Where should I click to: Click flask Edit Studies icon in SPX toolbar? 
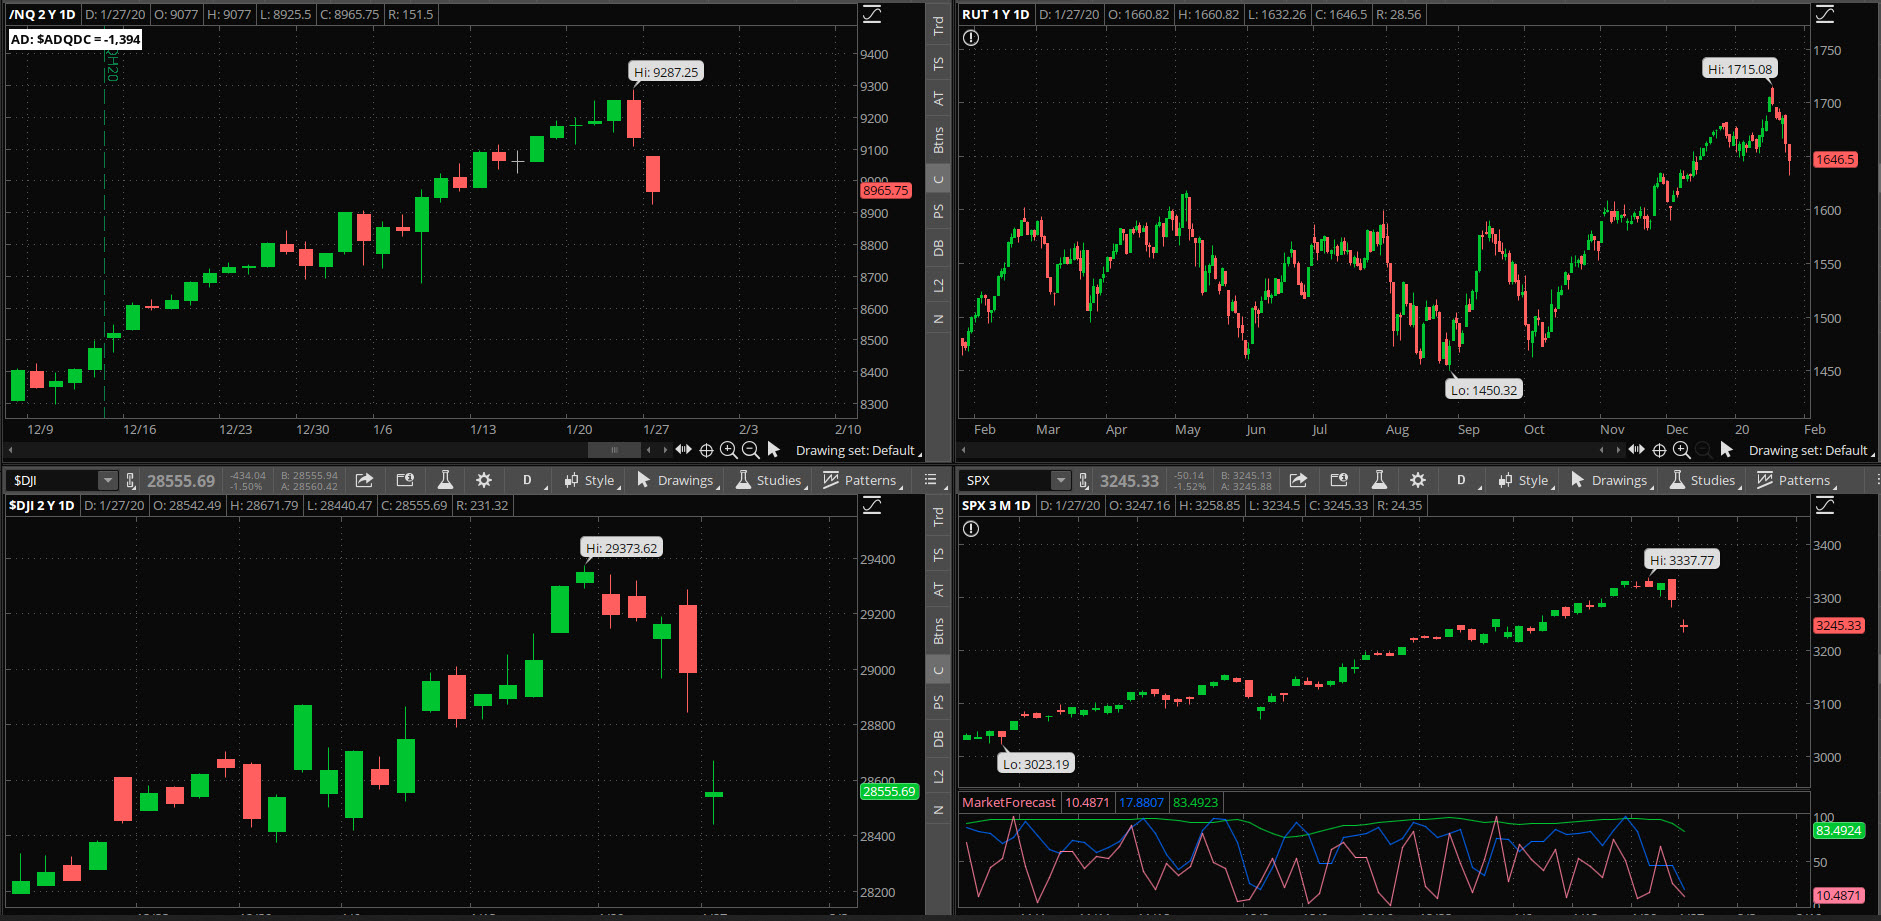(1379, 480)
